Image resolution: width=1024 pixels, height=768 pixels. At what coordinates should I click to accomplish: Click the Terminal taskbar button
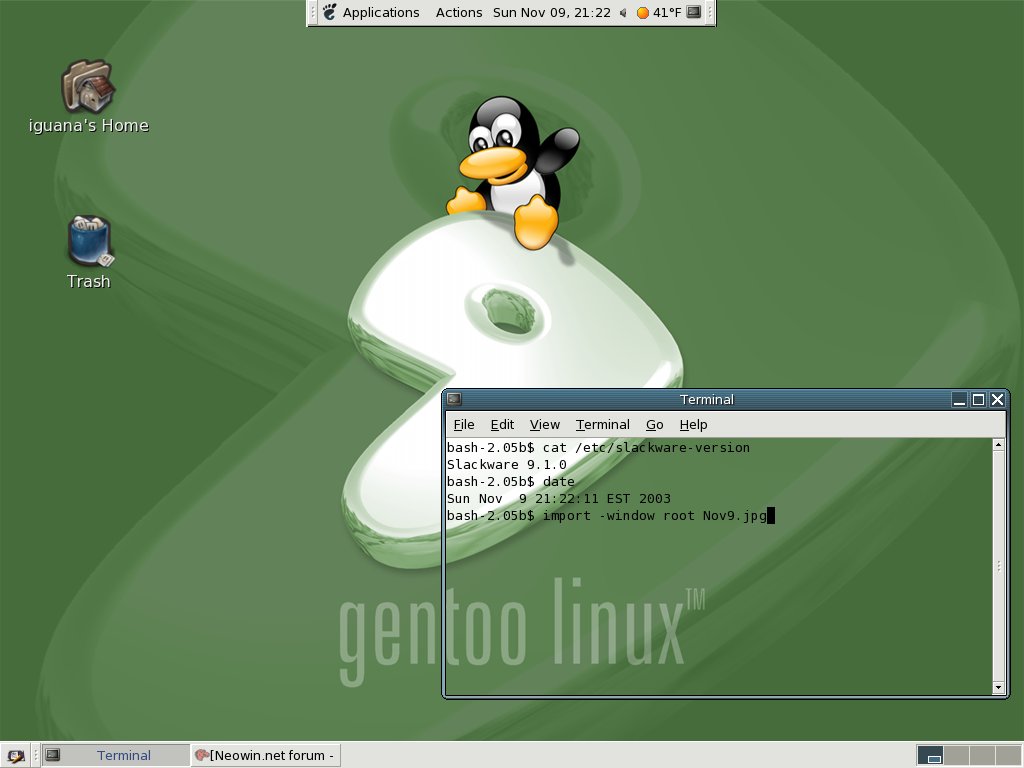(115, 756)
